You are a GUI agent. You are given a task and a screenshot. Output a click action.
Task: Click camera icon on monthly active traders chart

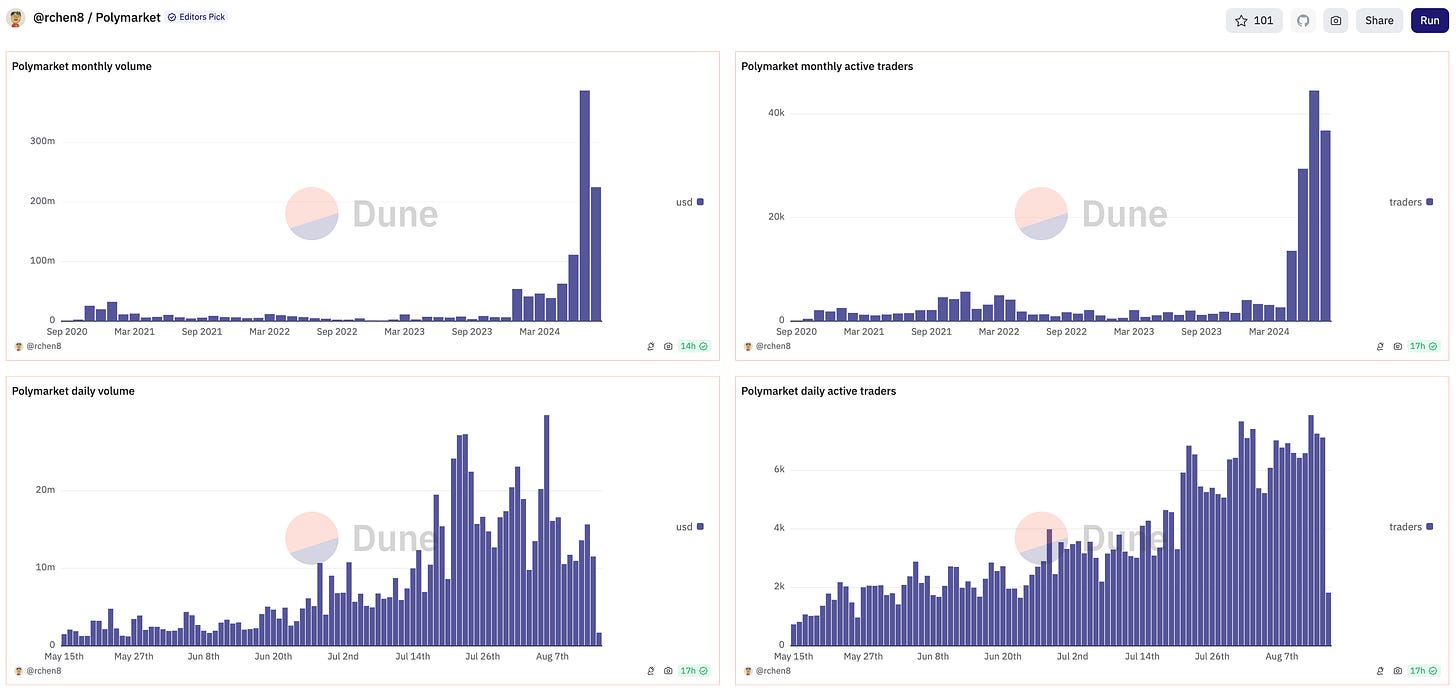[1397, 346]
